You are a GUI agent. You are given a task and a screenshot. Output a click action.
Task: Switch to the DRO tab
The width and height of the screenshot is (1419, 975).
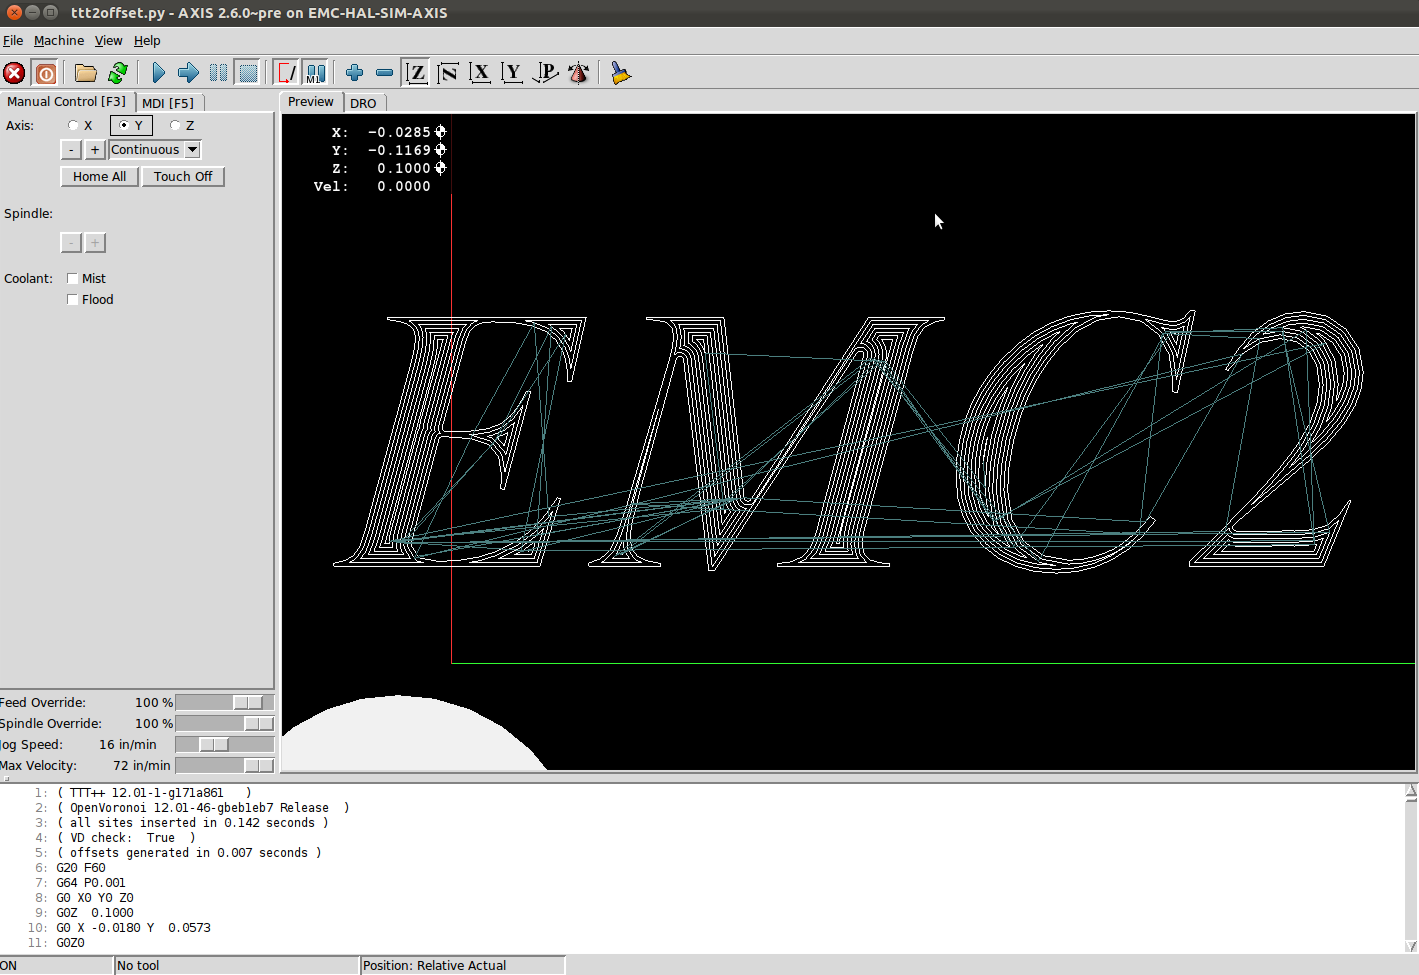[363, 103]
